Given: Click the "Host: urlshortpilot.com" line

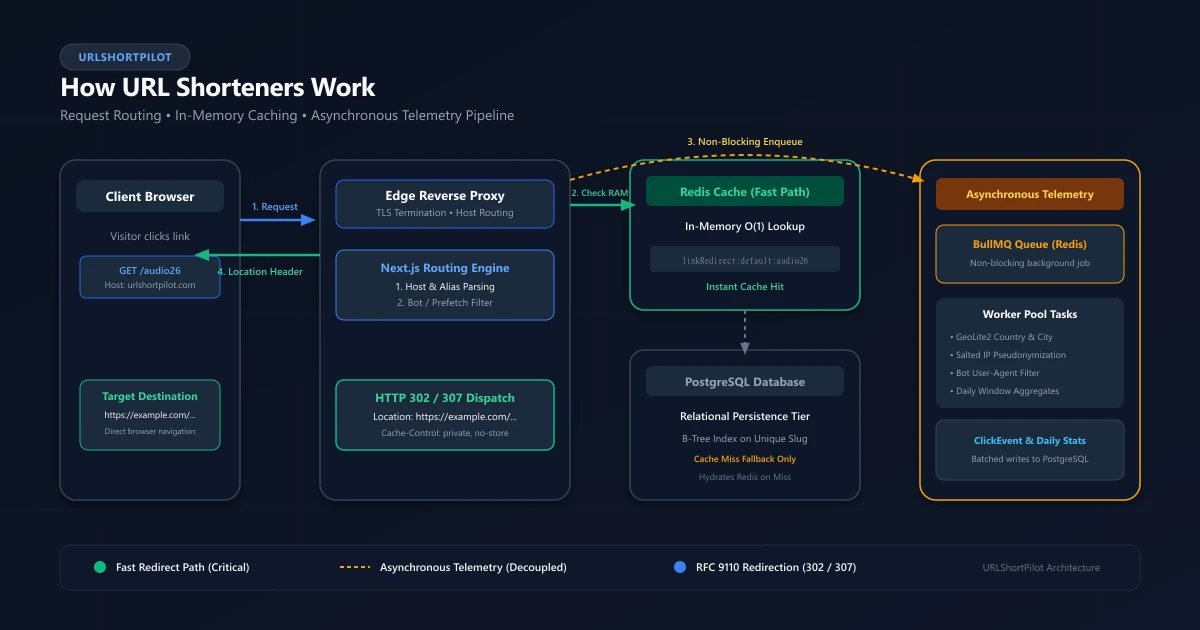Looking at the screenshot, I should click(x=150, y=285).
